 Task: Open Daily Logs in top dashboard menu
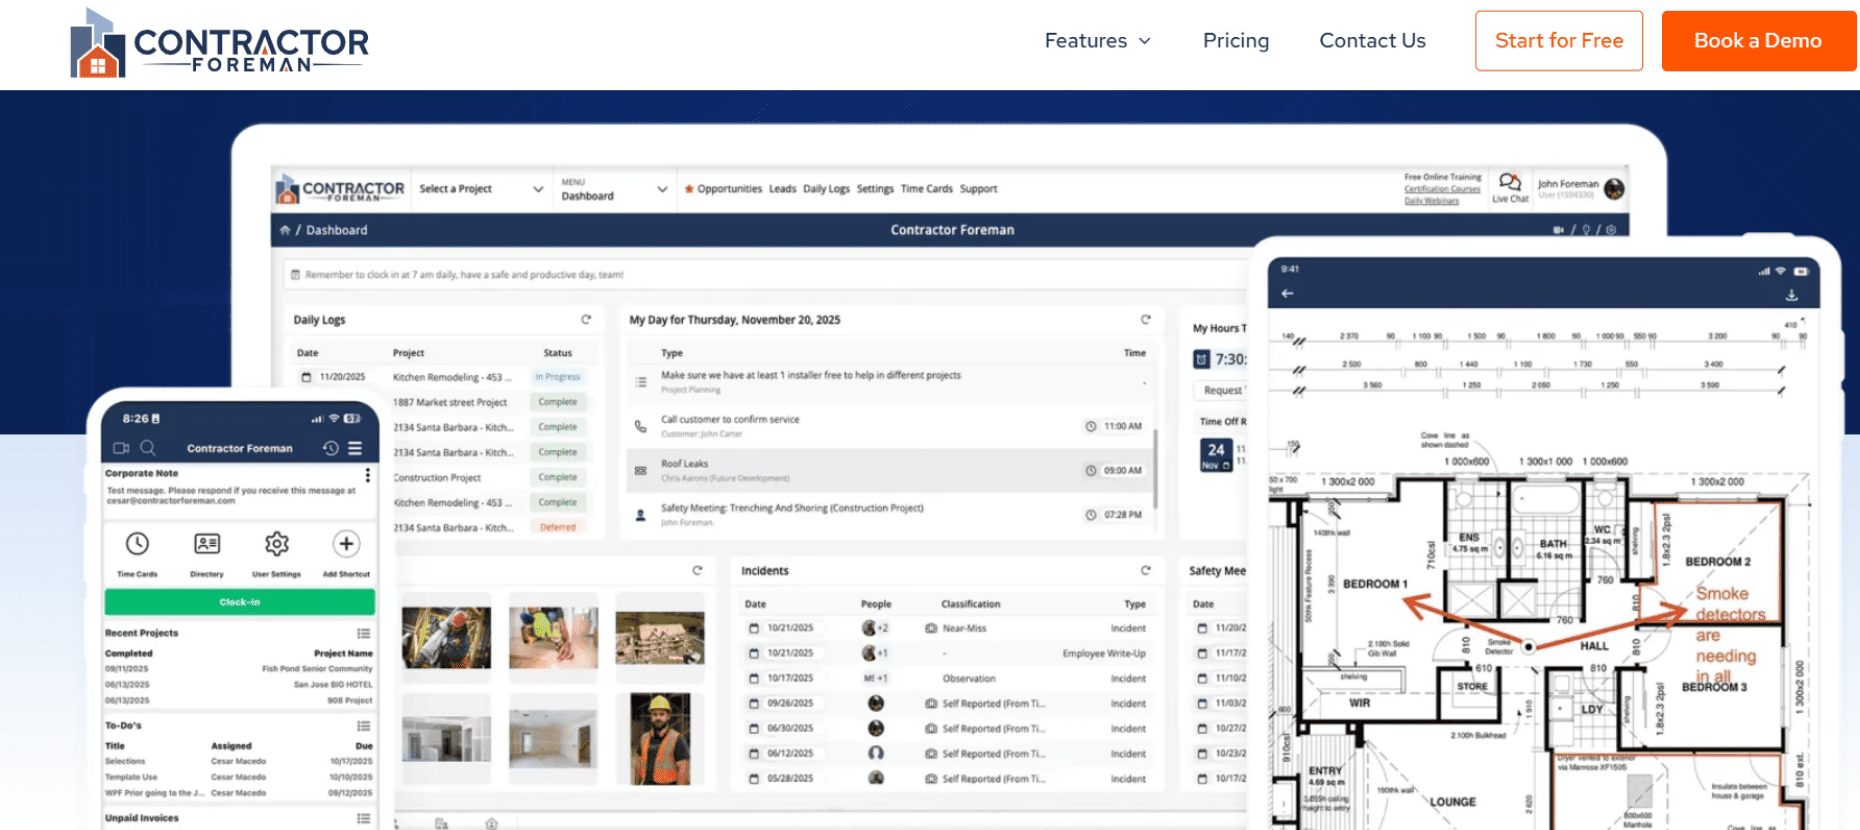click(826, 189)
